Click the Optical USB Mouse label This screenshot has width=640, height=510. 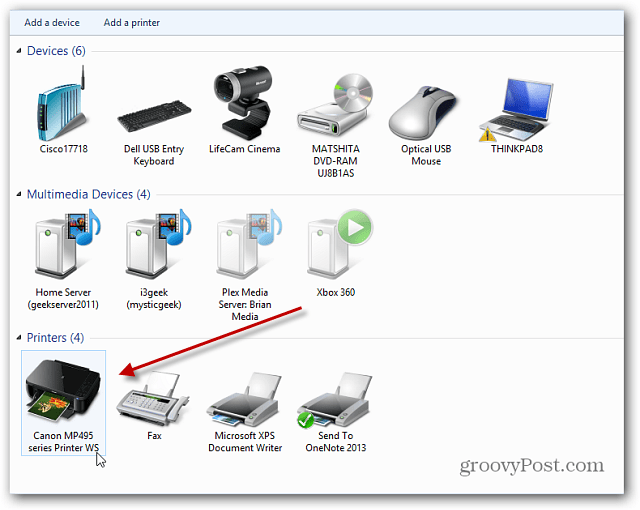pos(426,155)
